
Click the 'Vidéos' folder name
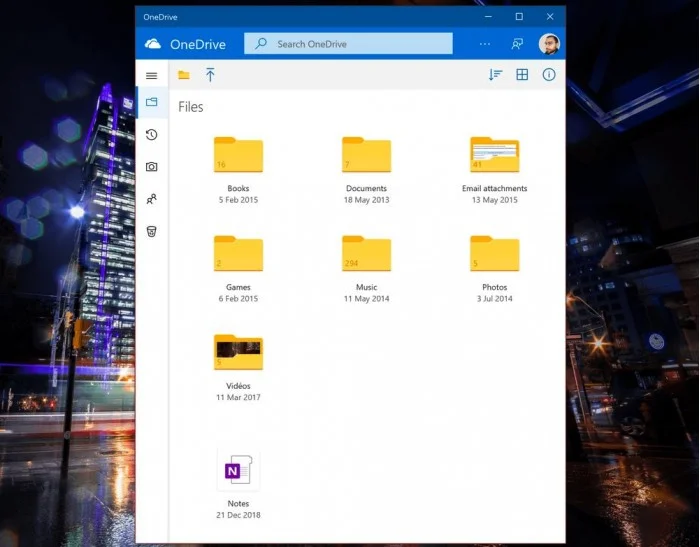coord(238,385)
